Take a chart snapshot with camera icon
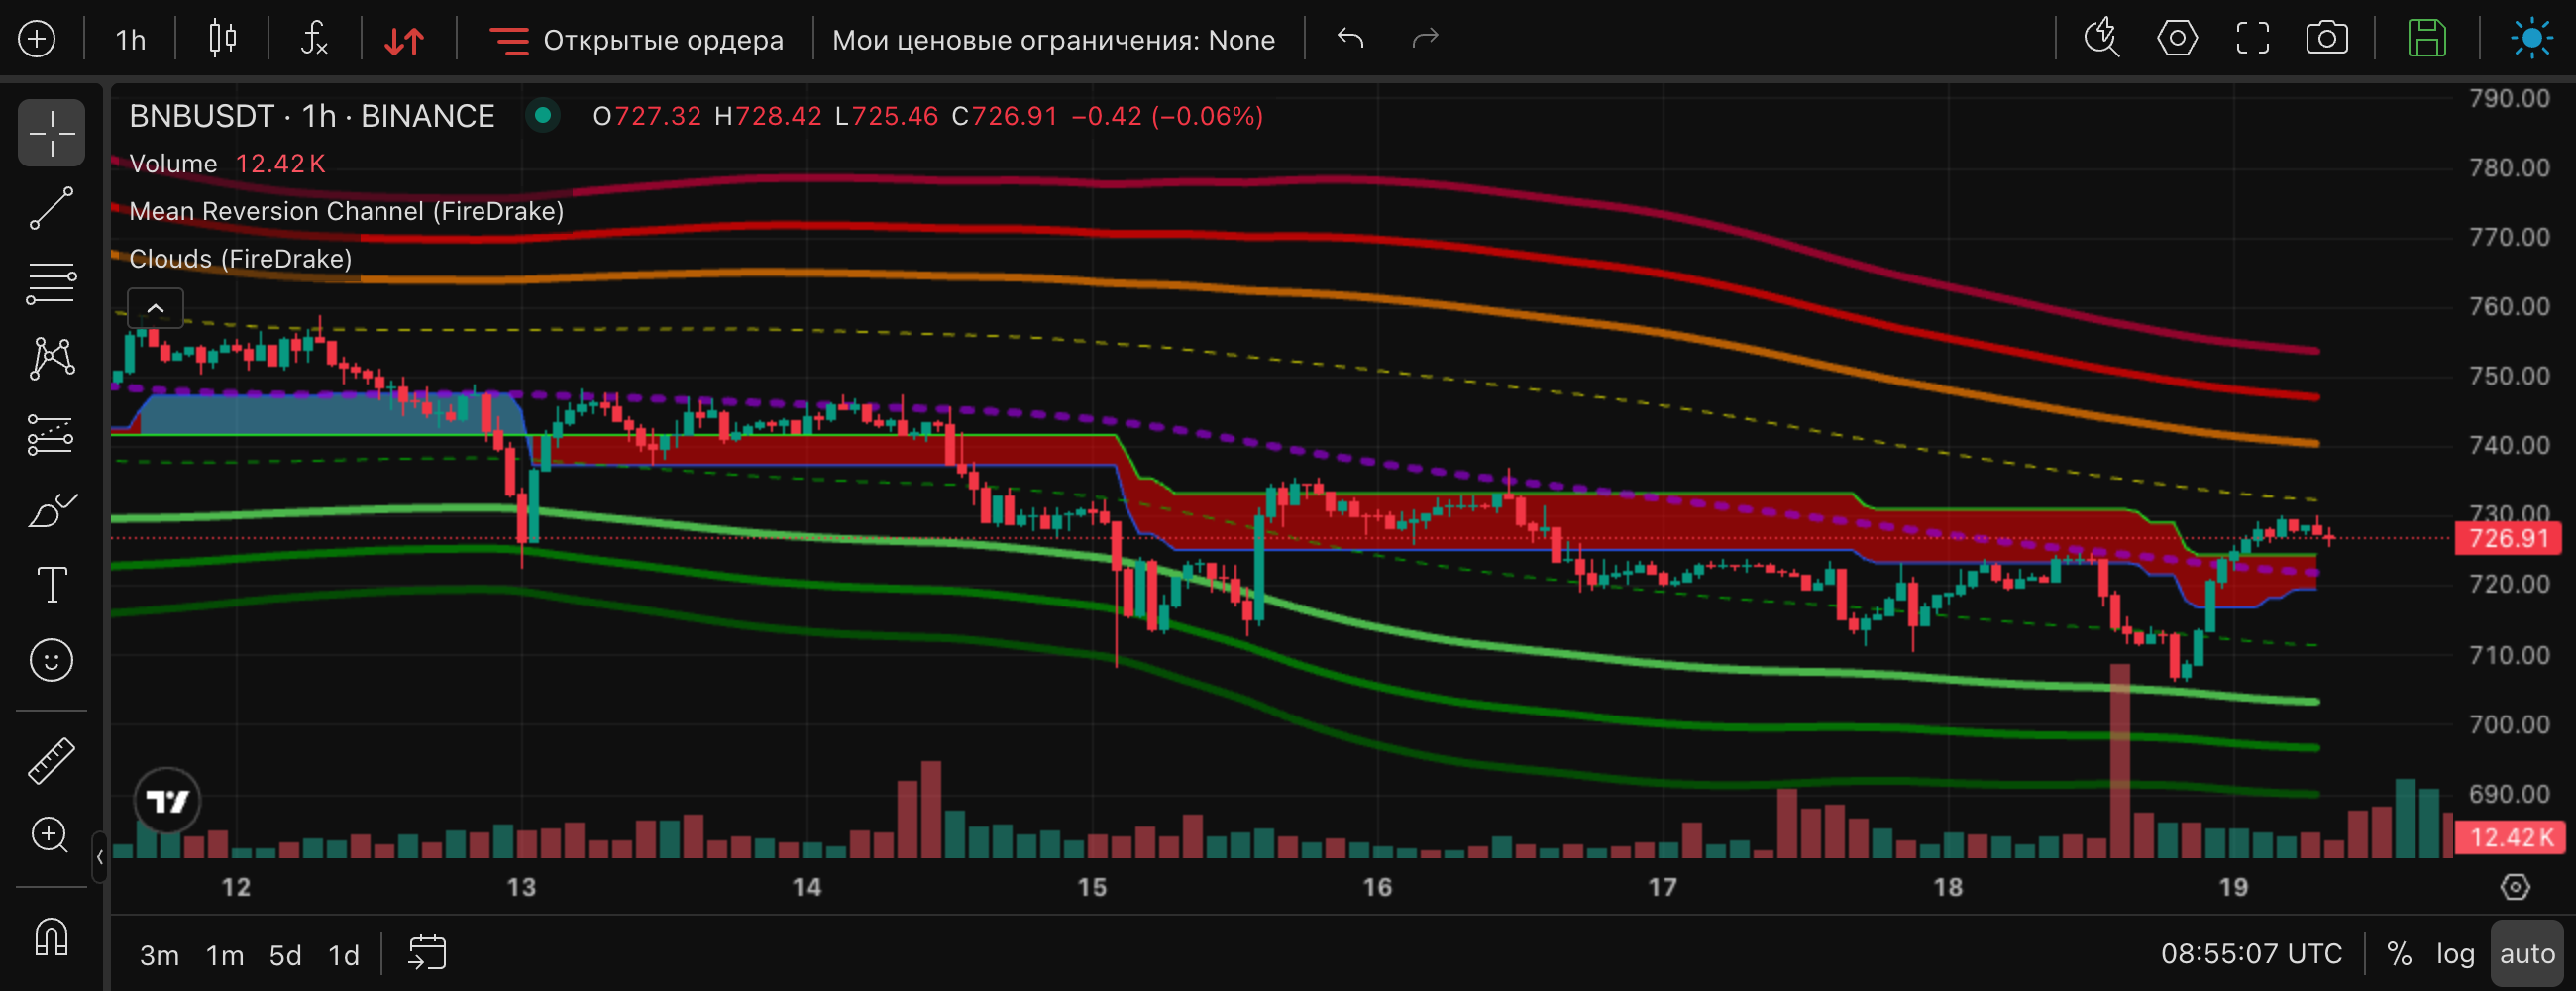 [x=2327, y=39]
